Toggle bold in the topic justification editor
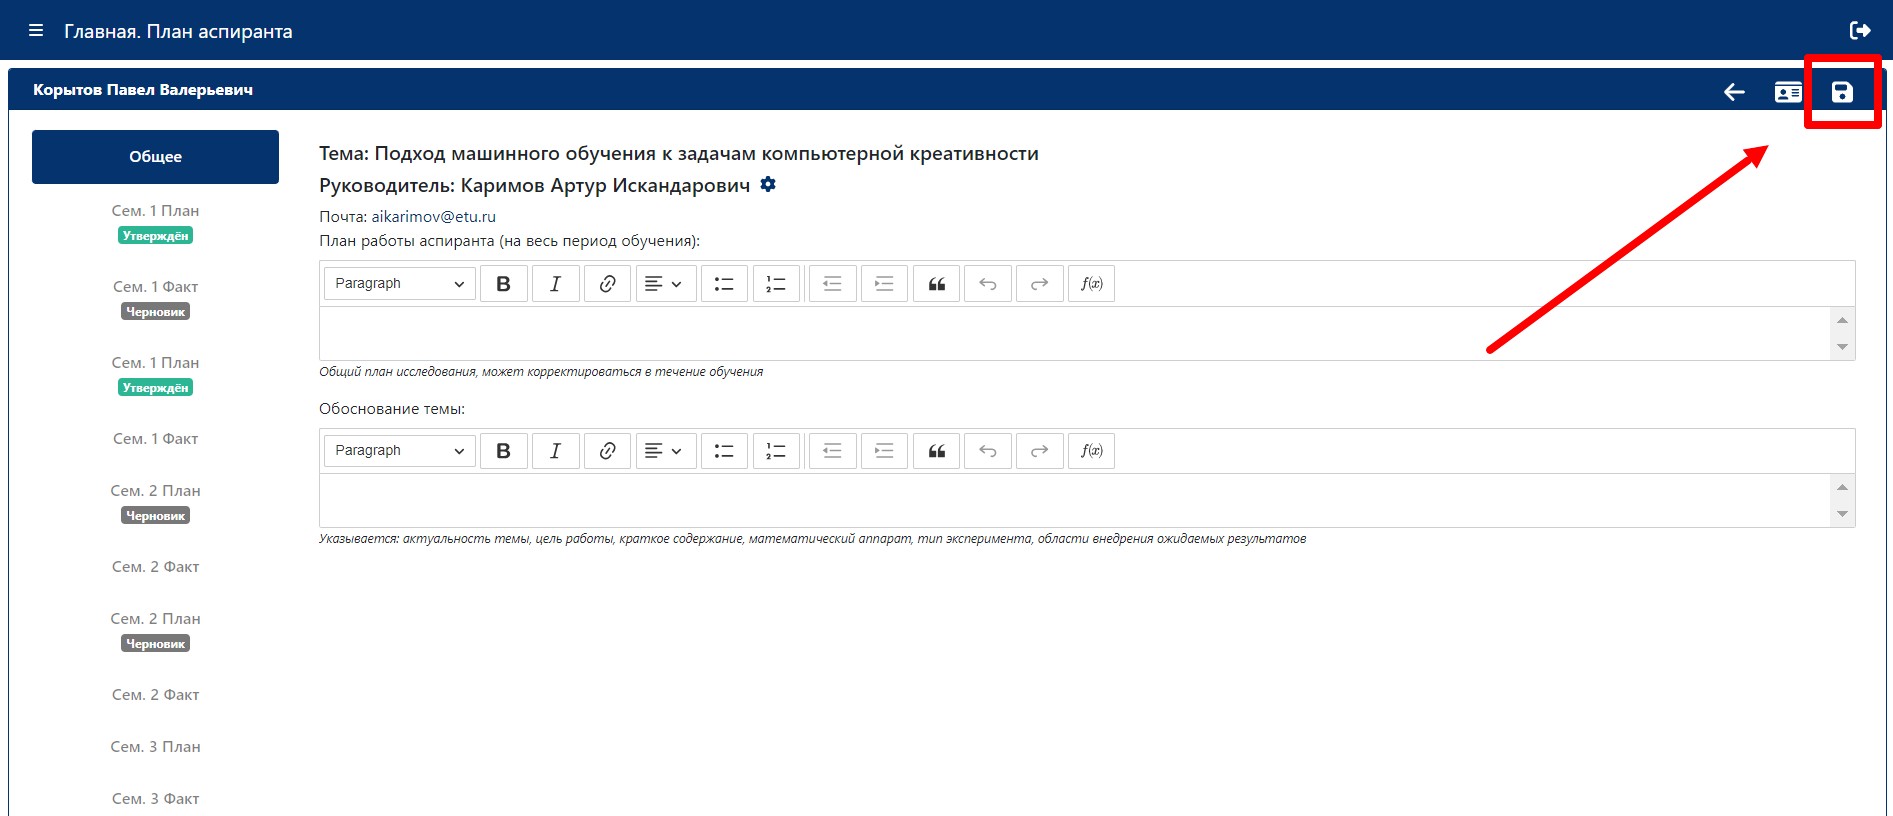 coord(504,451)
